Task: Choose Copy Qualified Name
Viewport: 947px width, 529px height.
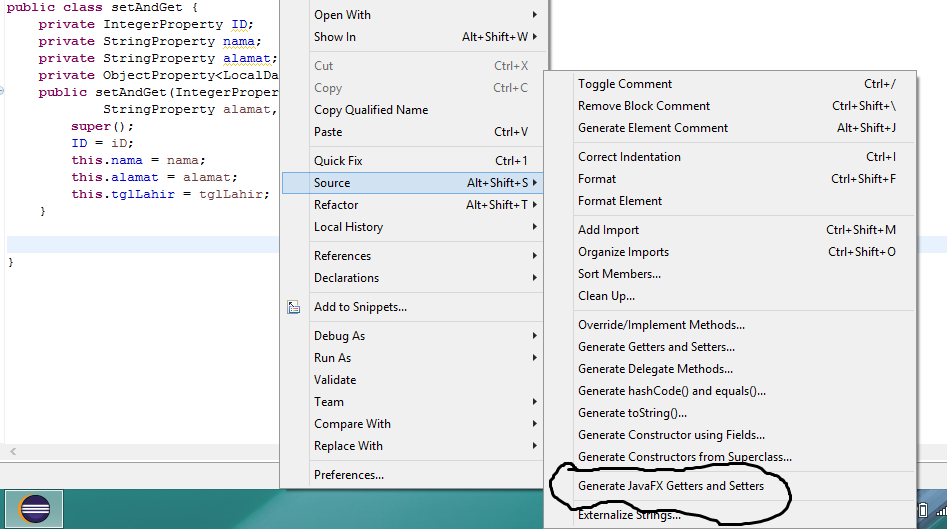Action: (x=414, y=110)
